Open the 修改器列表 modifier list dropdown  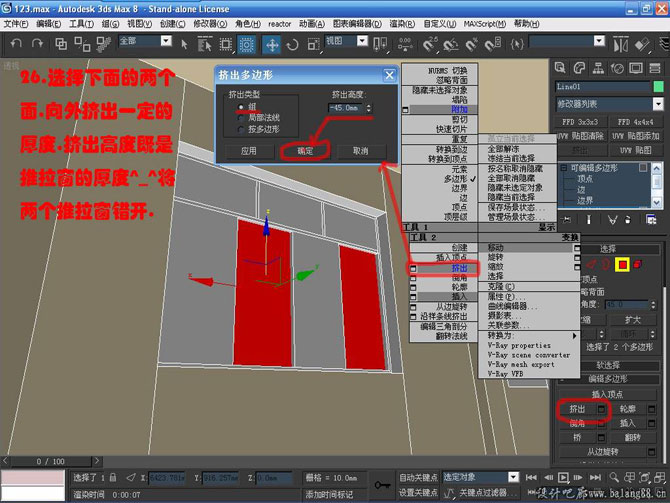(x=658, y=104)
